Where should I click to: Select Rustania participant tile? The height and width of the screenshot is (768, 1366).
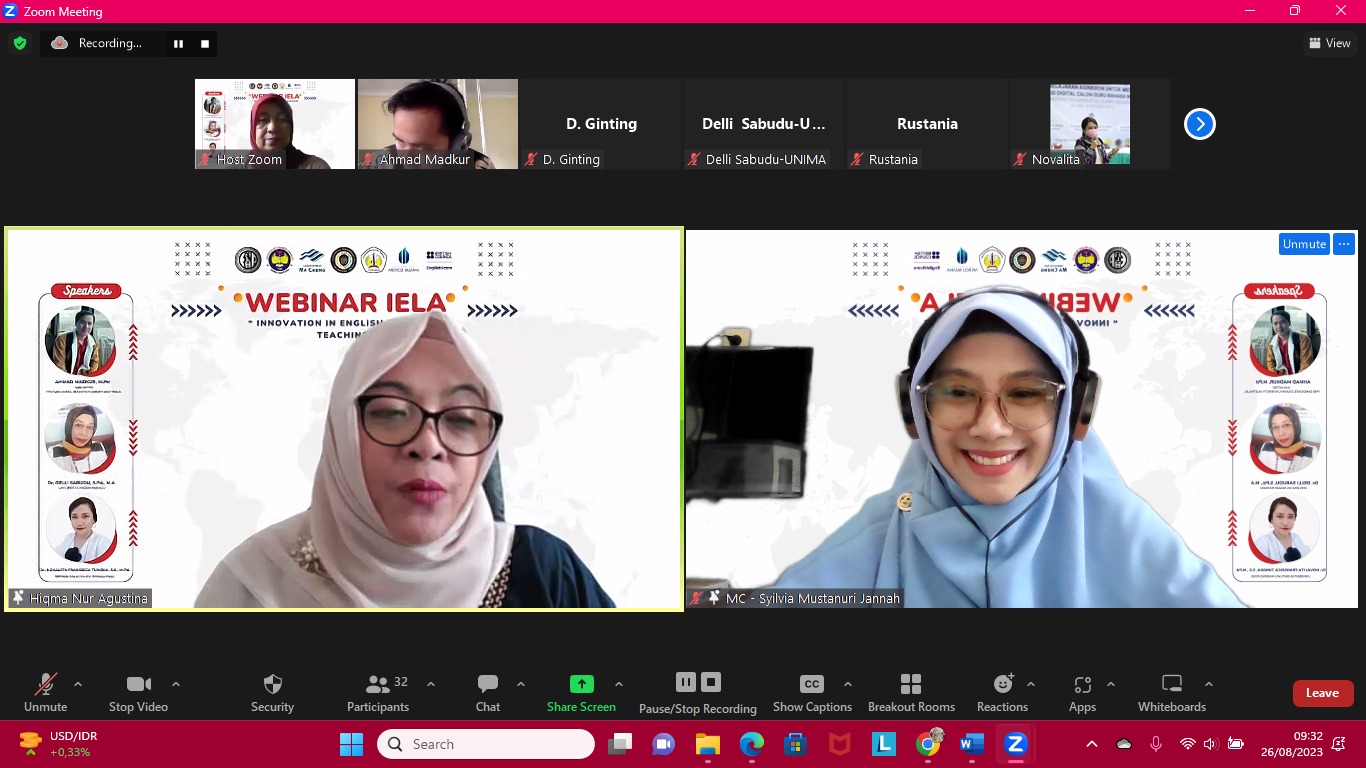[x=927, y=124]
